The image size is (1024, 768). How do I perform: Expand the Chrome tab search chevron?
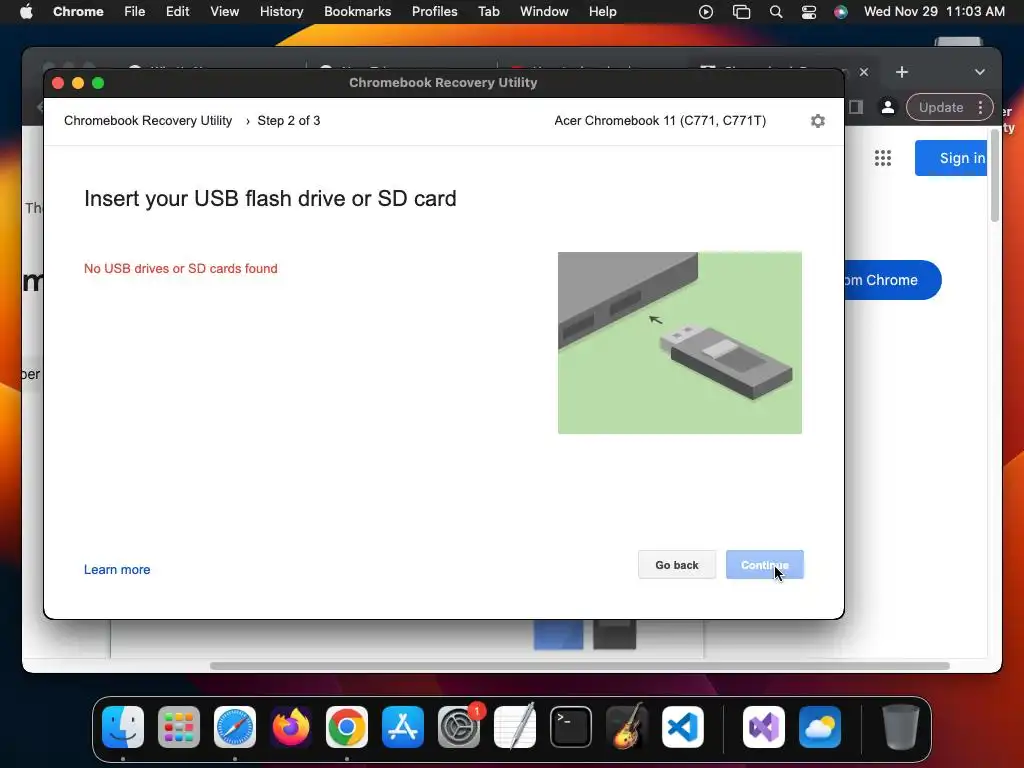pyautogui.click(x=980, y=72)
